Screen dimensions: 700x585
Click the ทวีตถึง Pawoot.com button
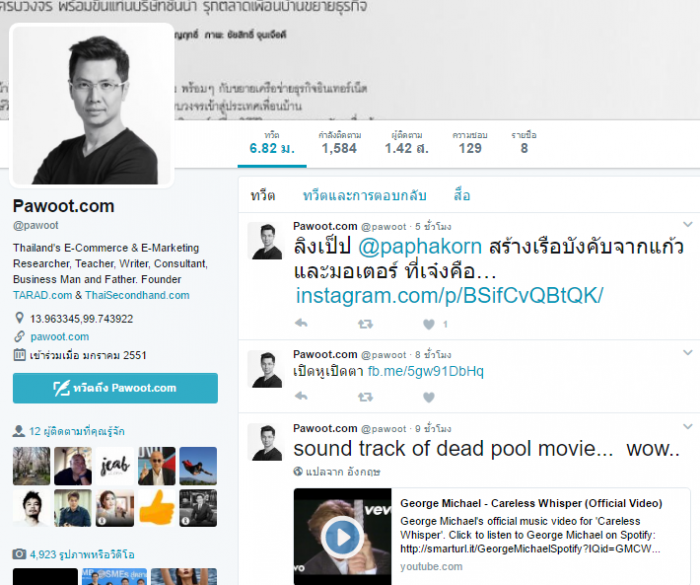115,388
